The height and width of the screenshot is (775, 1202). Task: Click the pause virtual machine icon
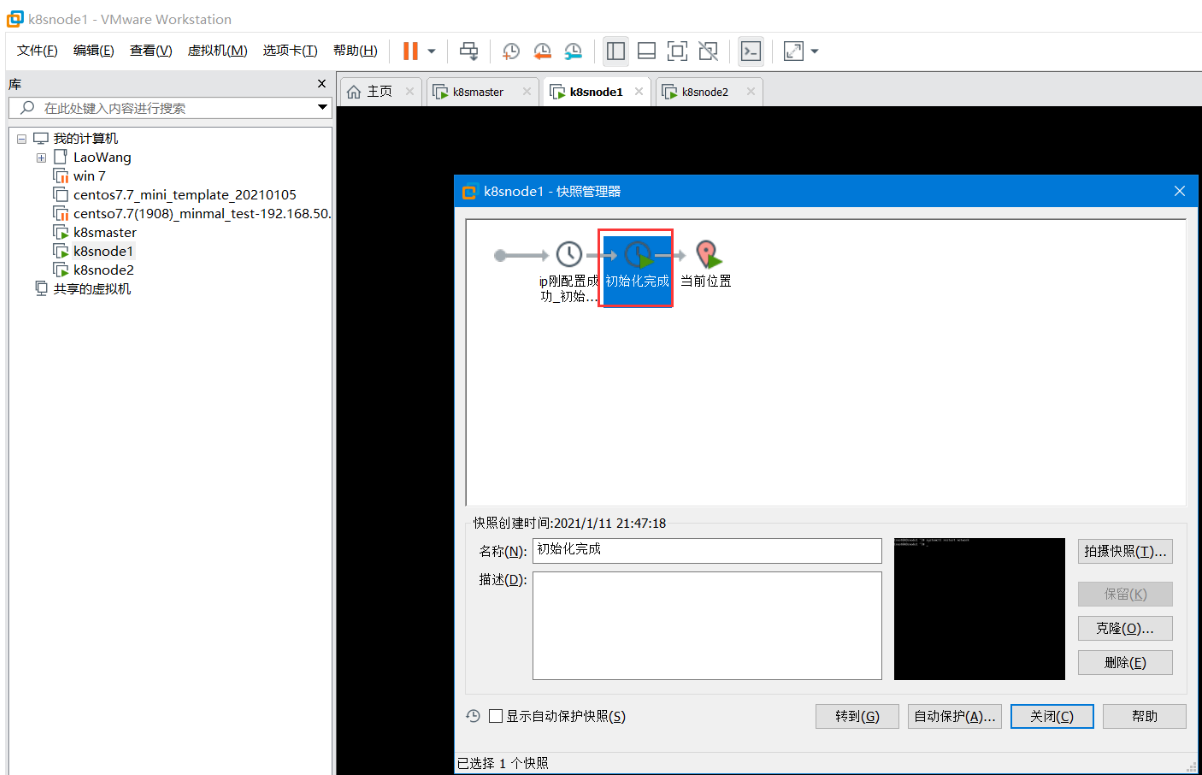click(x=410, y=51)
